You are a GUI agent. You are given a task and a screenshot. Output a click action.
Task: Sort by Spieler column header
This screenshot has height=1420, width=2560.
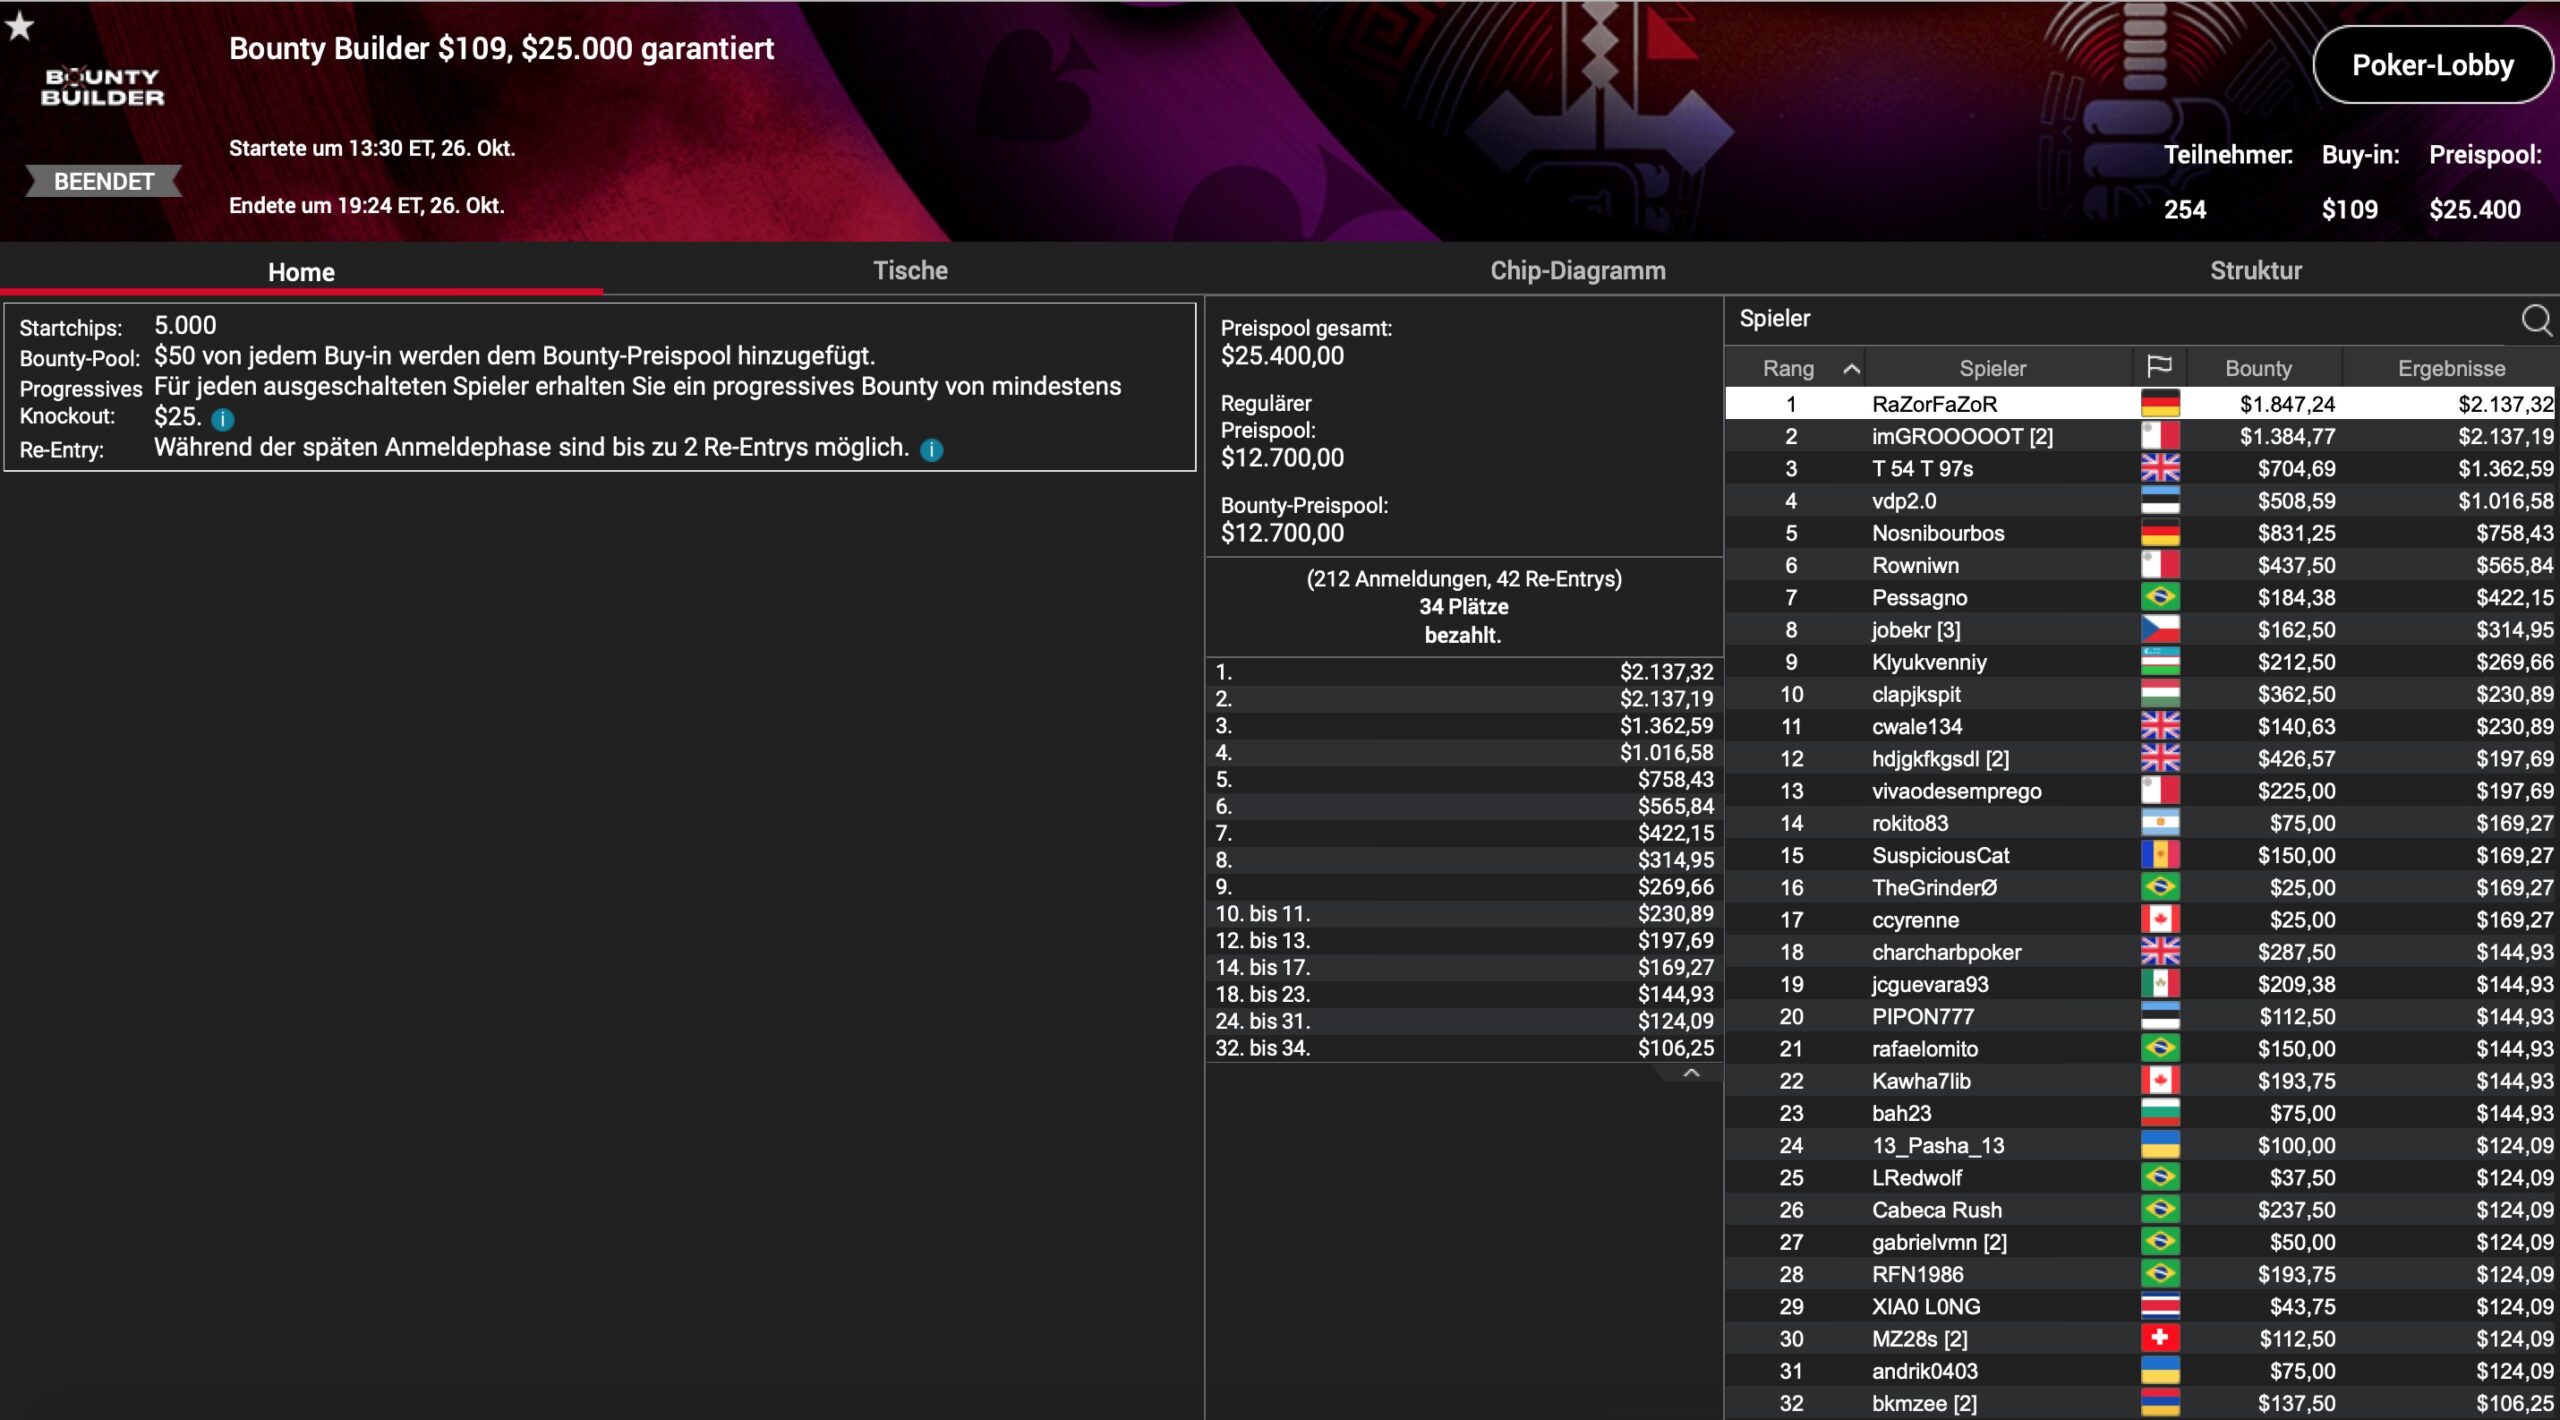[x=1992, y=368]
